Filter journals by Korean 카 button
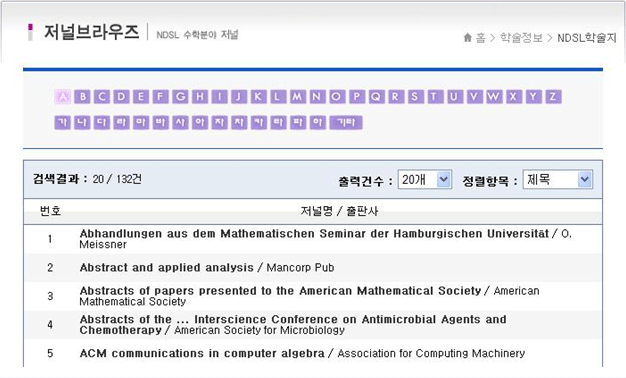This screenshot has width=626, height=378. pyautogui.click(x=259, y=123)
